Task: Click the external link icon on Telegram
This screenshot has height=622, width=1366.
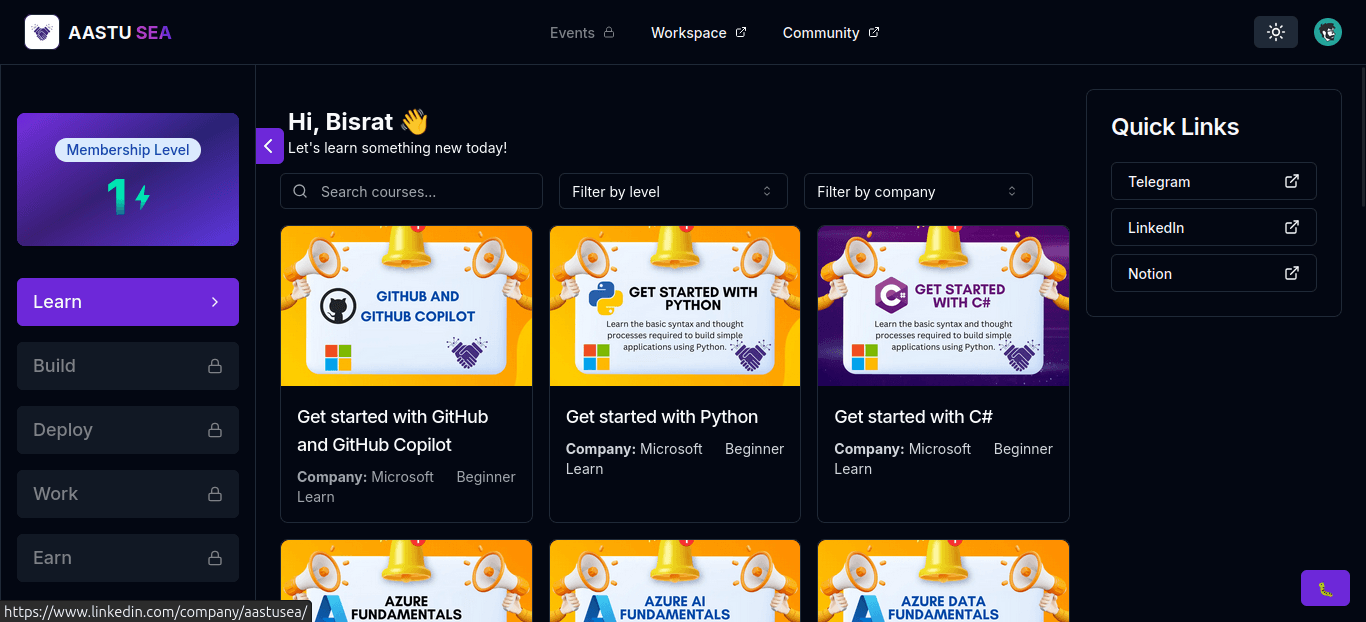Action: [1292, 181]
